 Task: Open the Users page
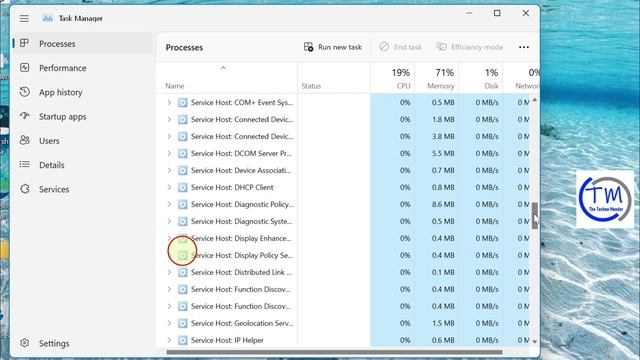tap(83, 140)
